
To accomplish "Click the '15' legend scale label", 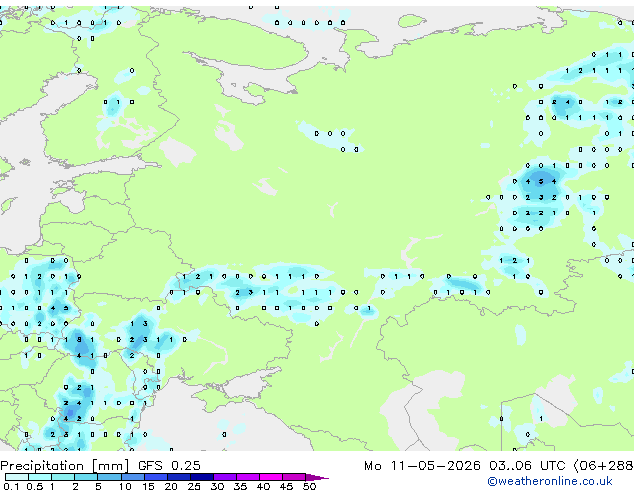I will click(x=148, y=486).
